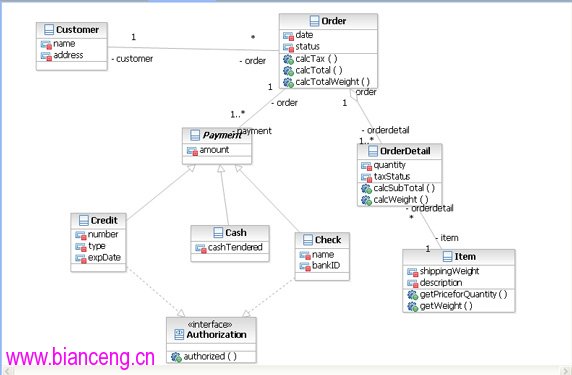The image size is (572, 375).
Task: Select the OrderDetail class title
Action: 405,151
